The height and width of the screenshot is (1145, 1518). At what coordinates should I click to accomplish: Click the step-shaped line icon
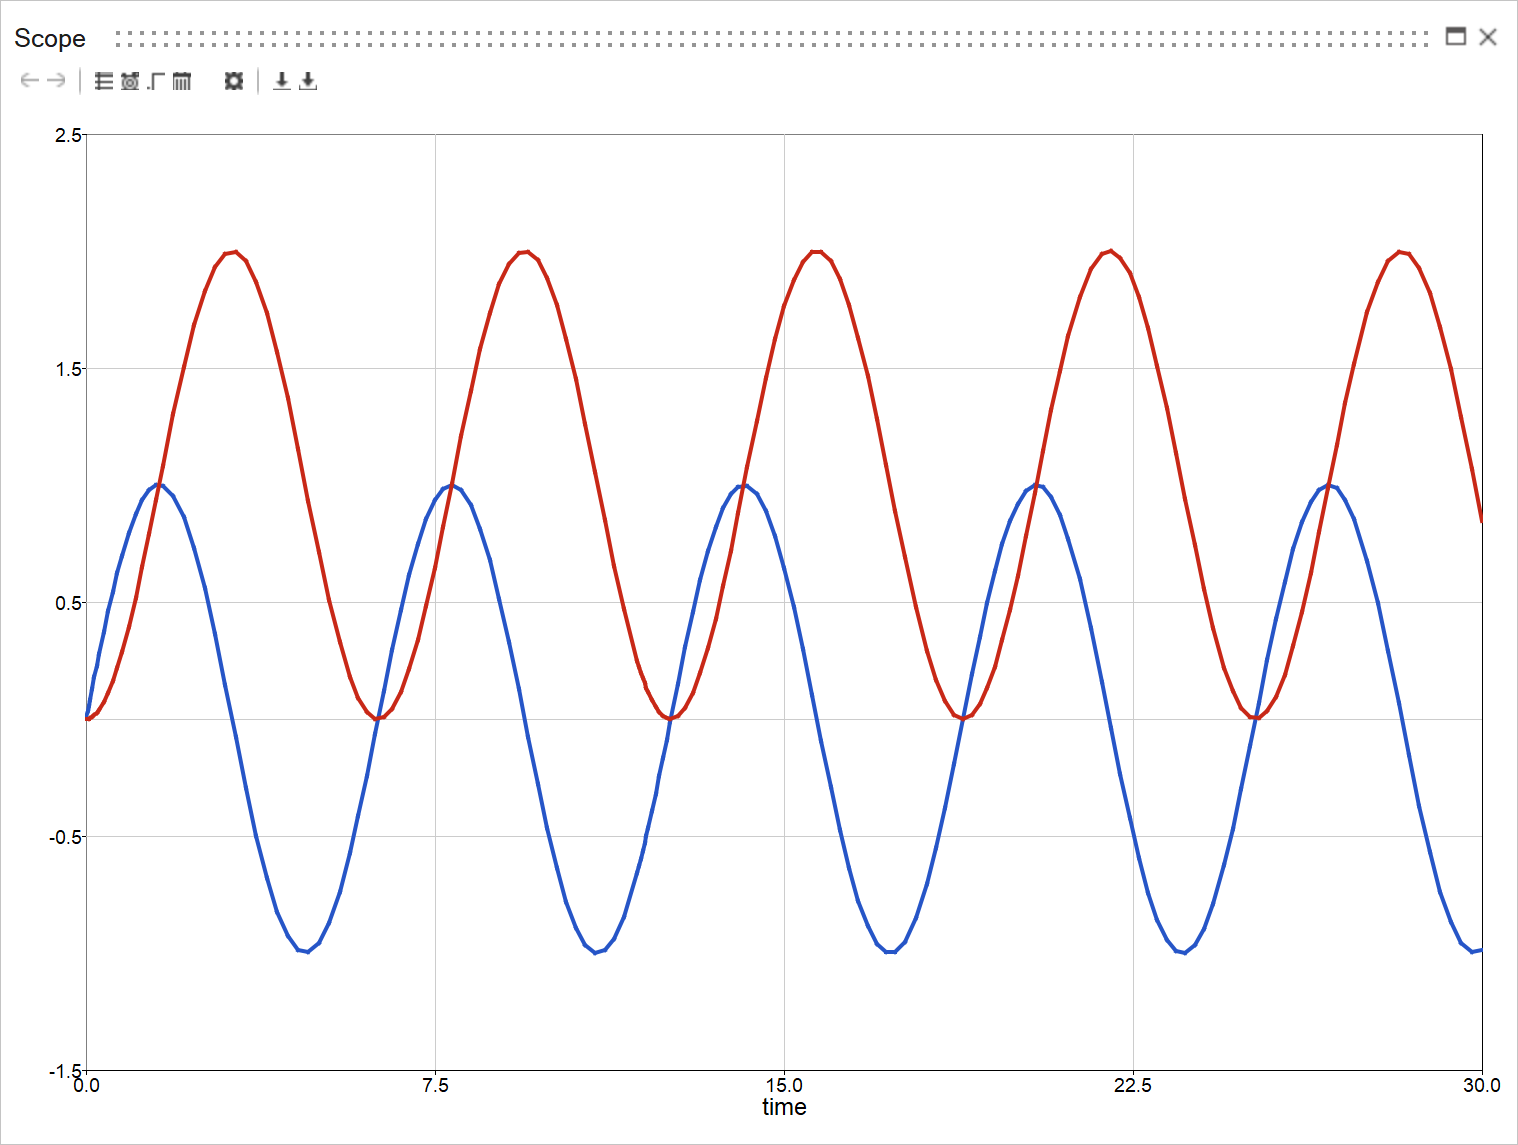156,81
